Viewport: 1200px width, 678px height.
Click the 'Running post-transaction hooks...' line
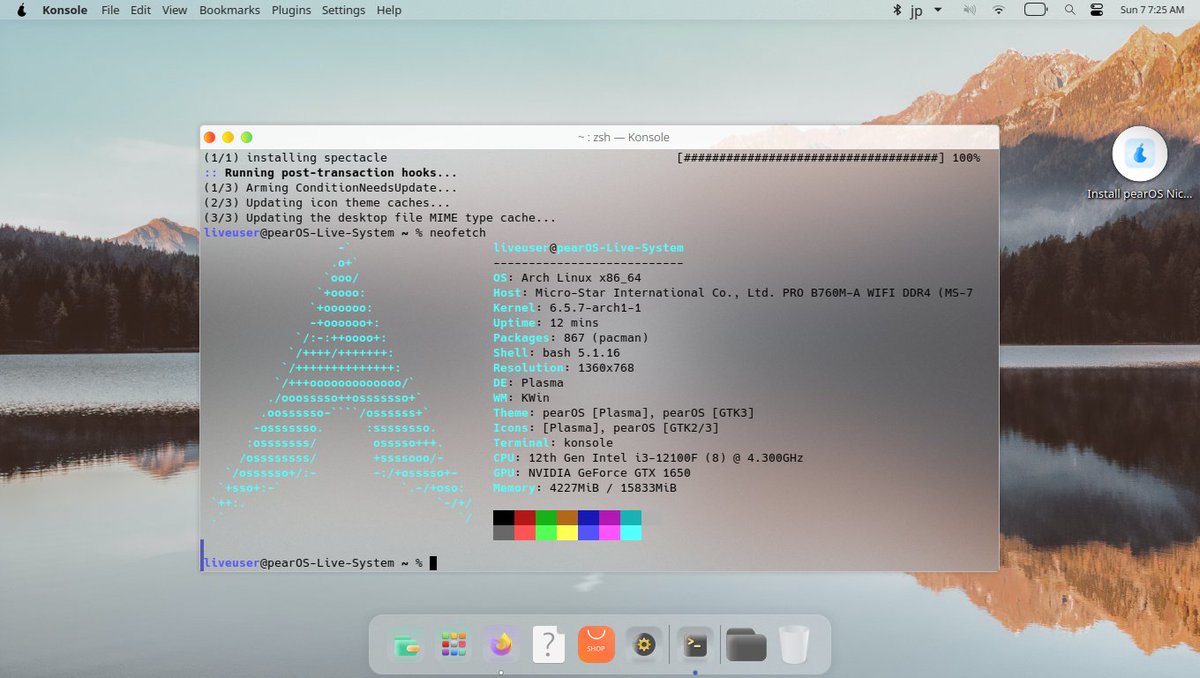(330, 173)
